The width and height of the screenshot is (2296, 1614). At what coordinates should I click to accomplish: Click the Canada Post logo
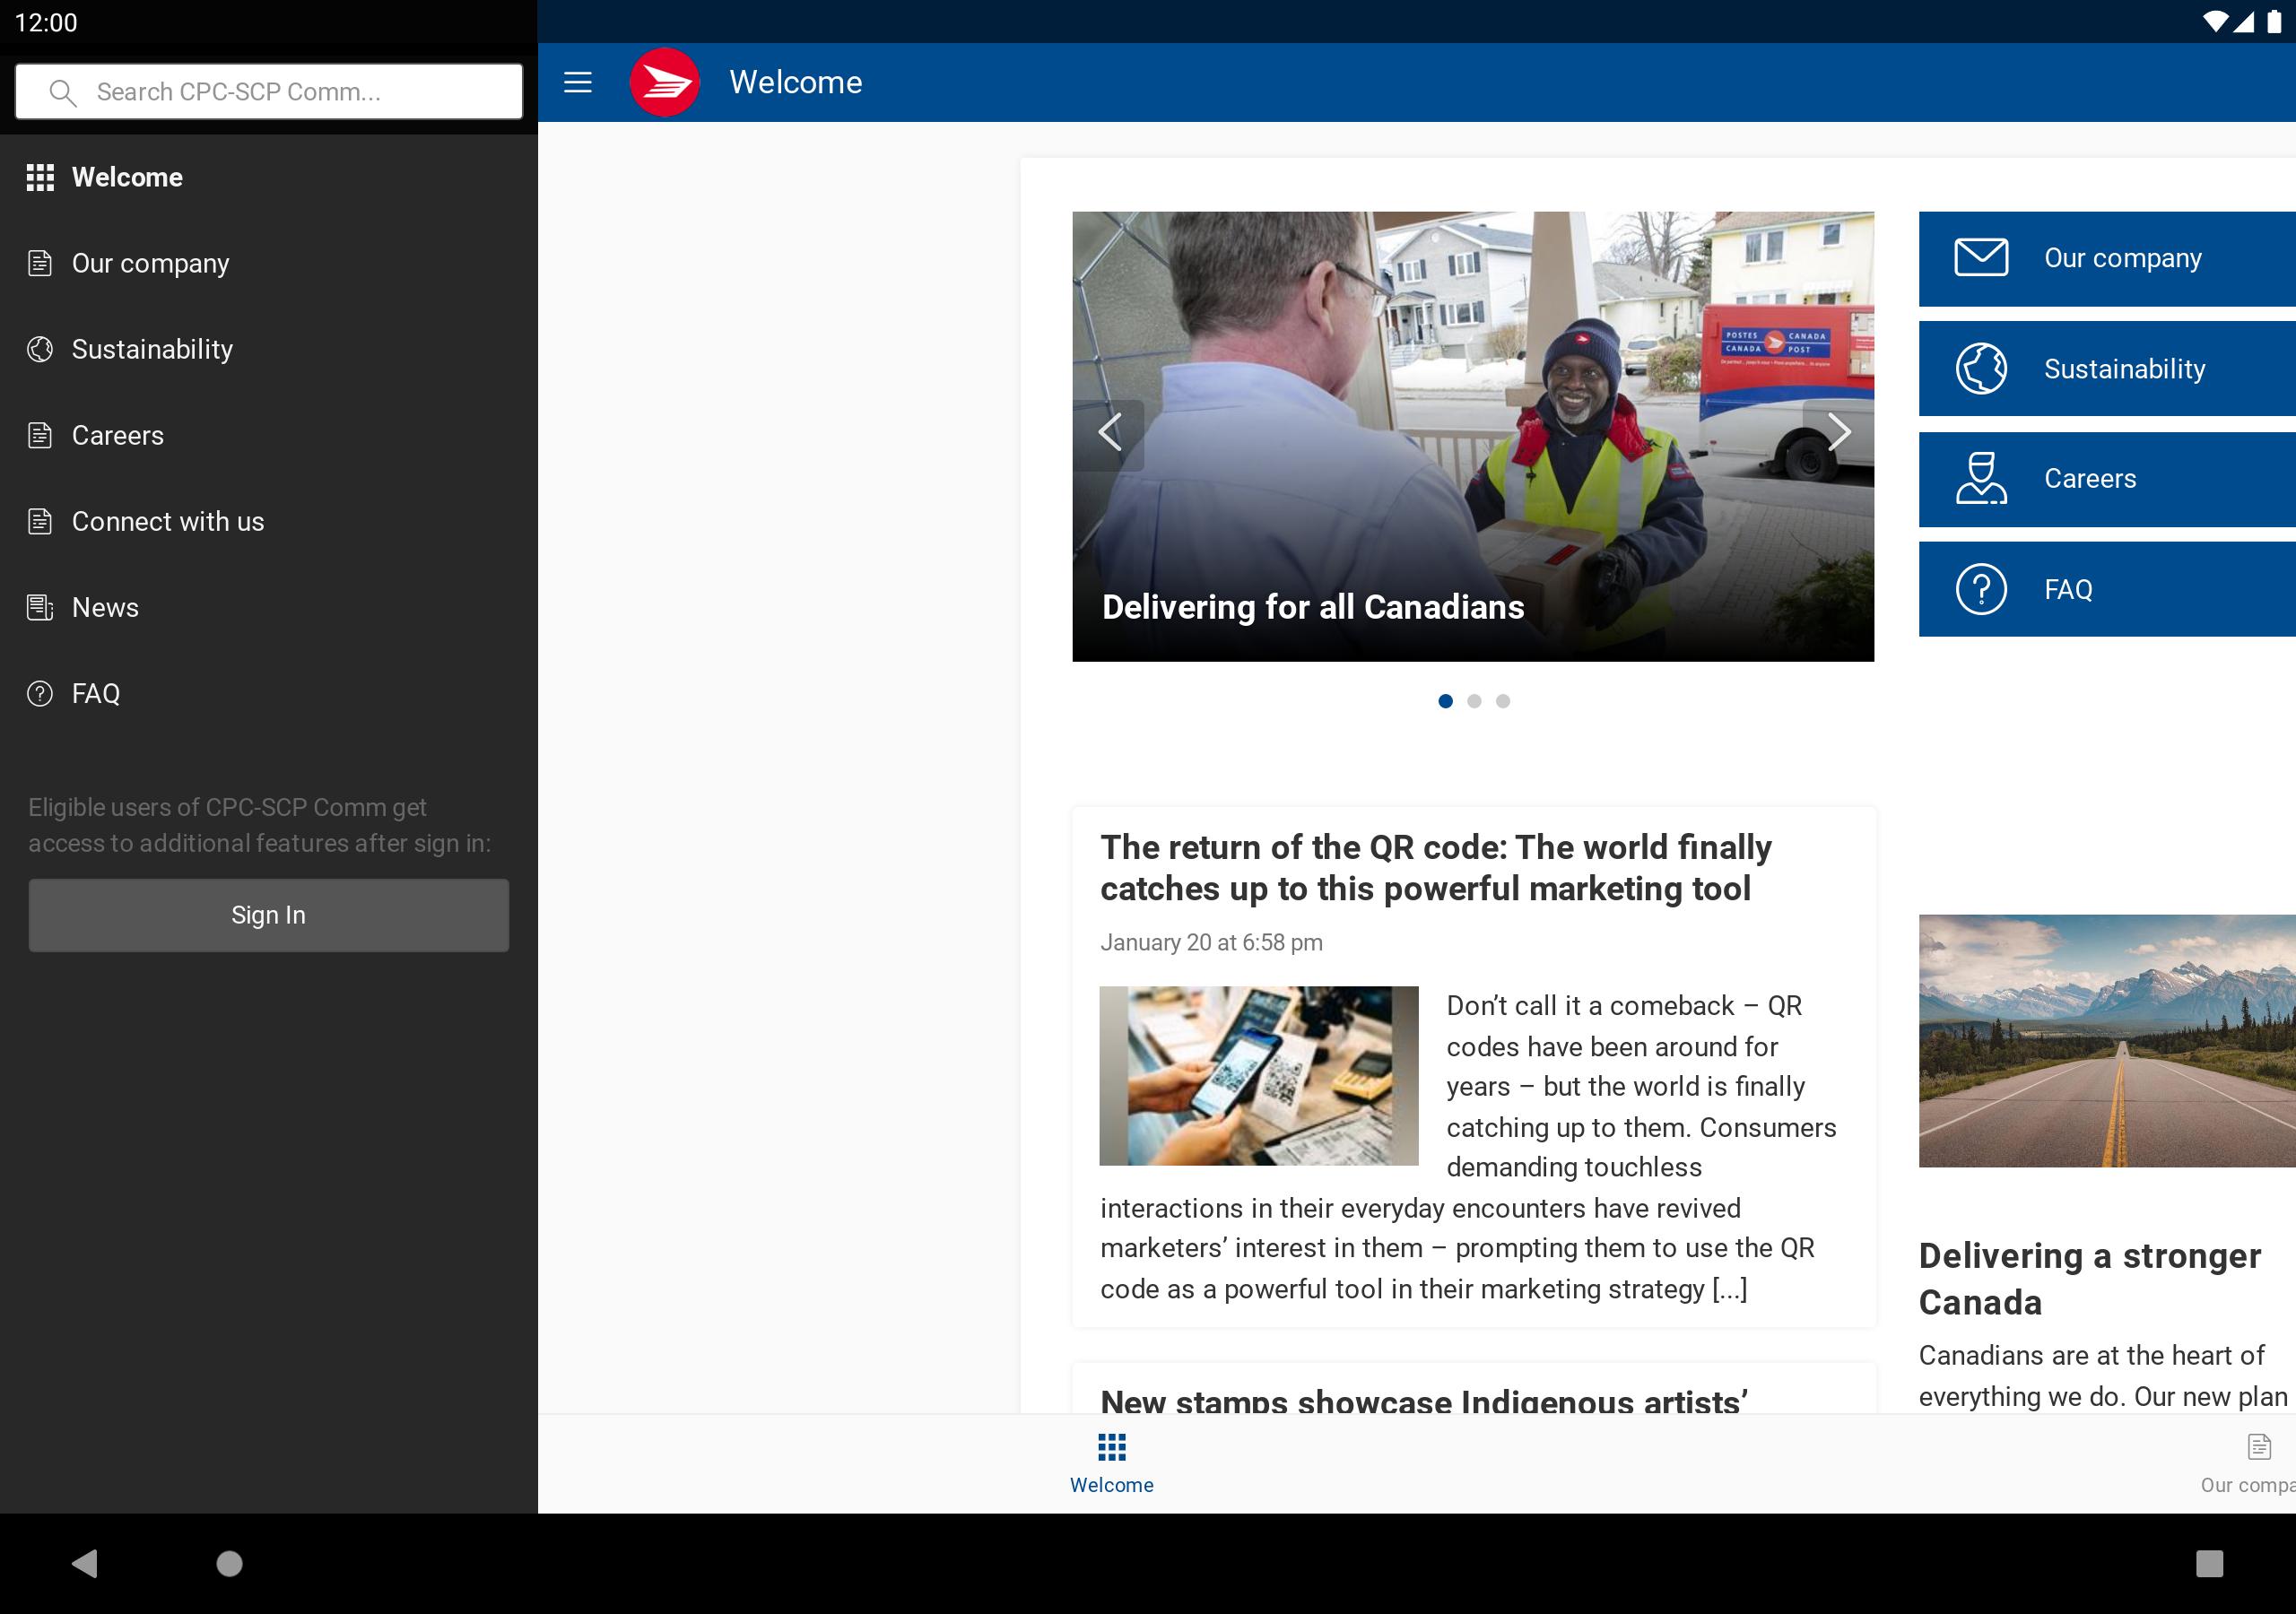(664, 82)
